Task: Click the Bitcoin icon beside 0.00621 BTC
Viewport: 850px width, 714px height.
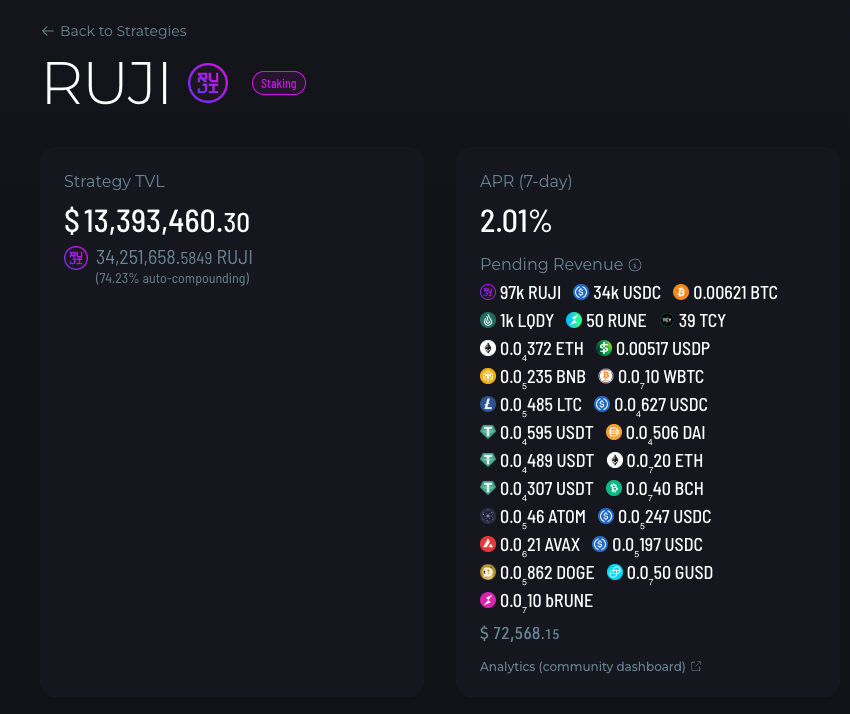Action: [681, 292]
